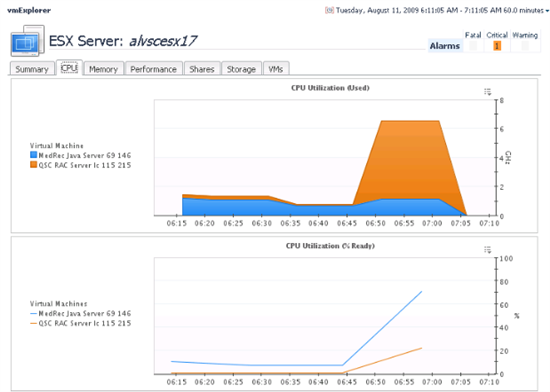Open the VMs tab

(x=276, y=69)
